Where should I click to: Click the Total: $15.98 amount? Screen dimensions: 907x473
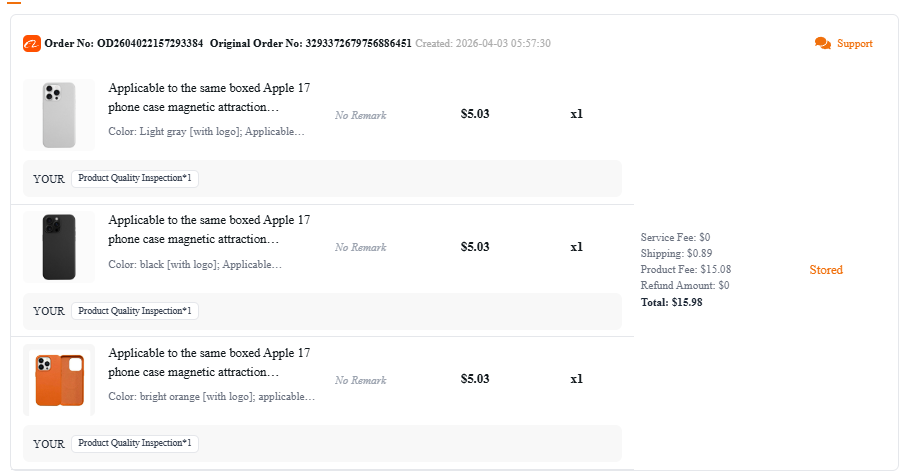pos(672,302)
